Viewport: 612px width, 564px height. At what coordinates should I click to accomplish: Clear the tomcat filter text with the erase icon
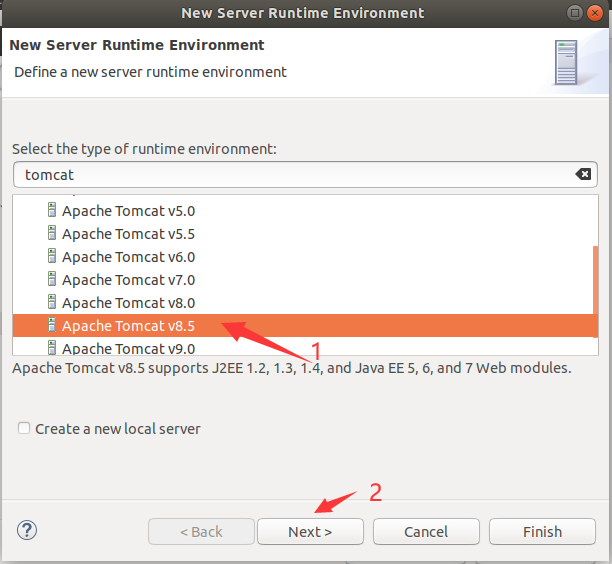[x=583, y=174]
